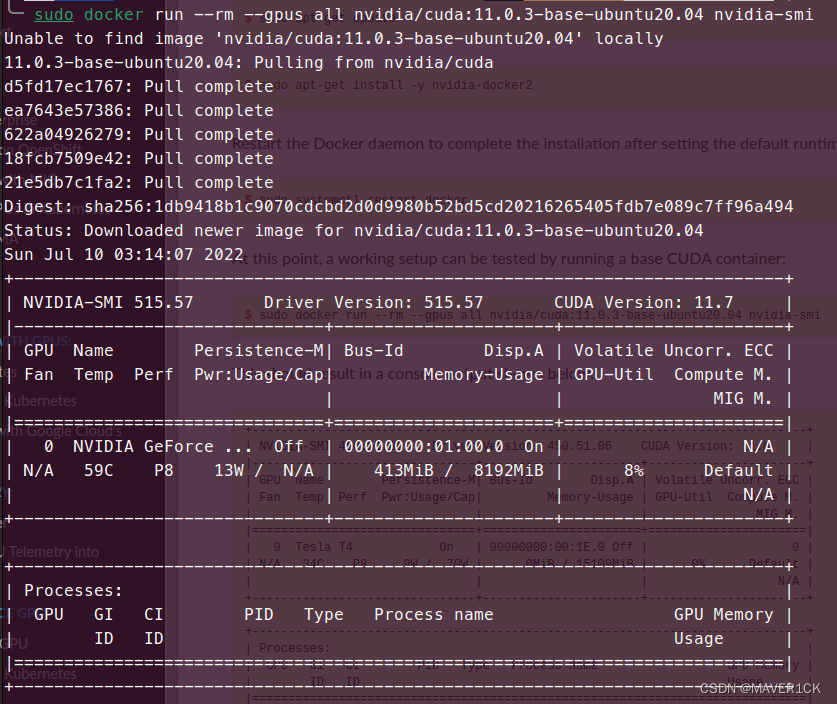The height and width of the screenshot is (704, 837).
Task: Open 'with Google Cloud's' background sidebar link
Action: pos(63,431)
